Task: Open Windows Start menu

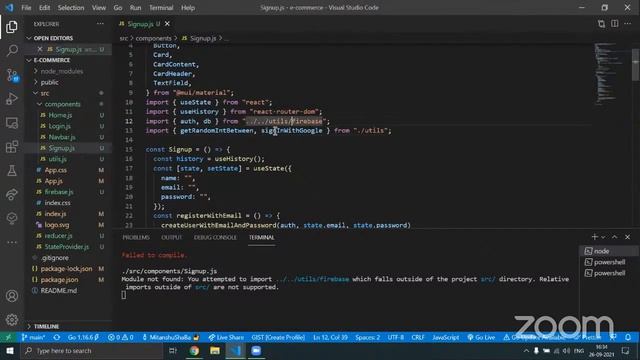Action: point(10,351)
